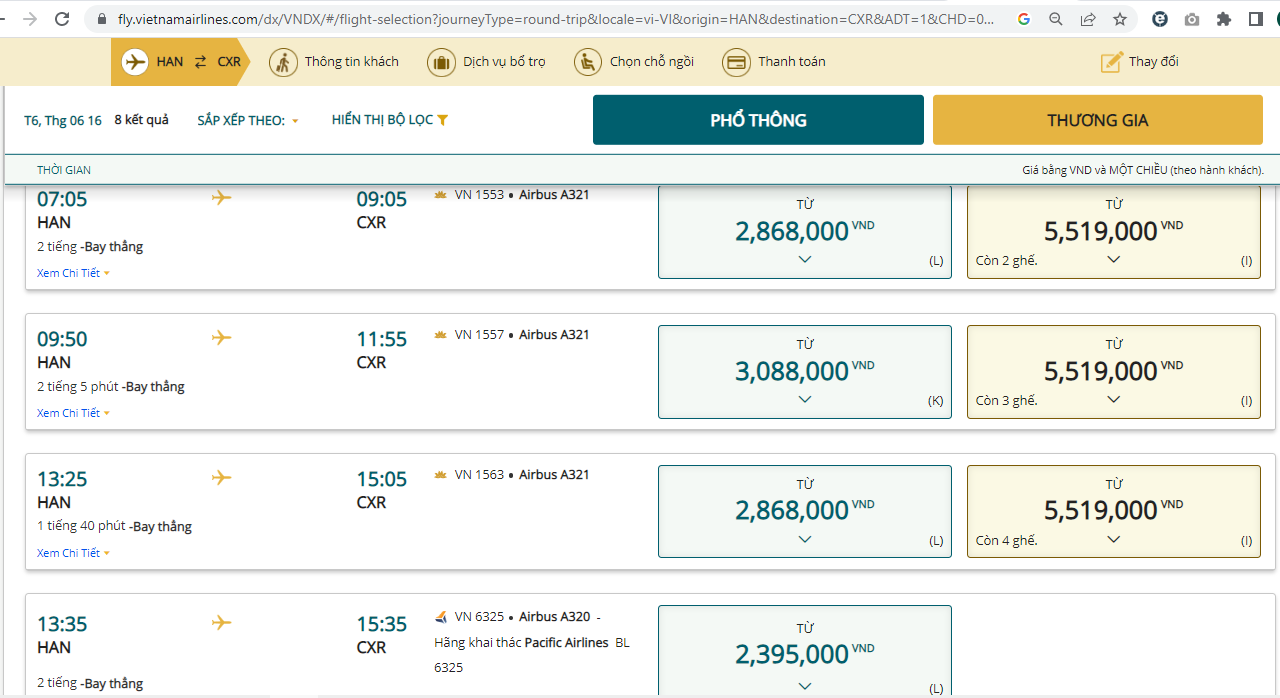
Task: Click the zoom magnifier icon in address bar
Action: [1056, 19]
